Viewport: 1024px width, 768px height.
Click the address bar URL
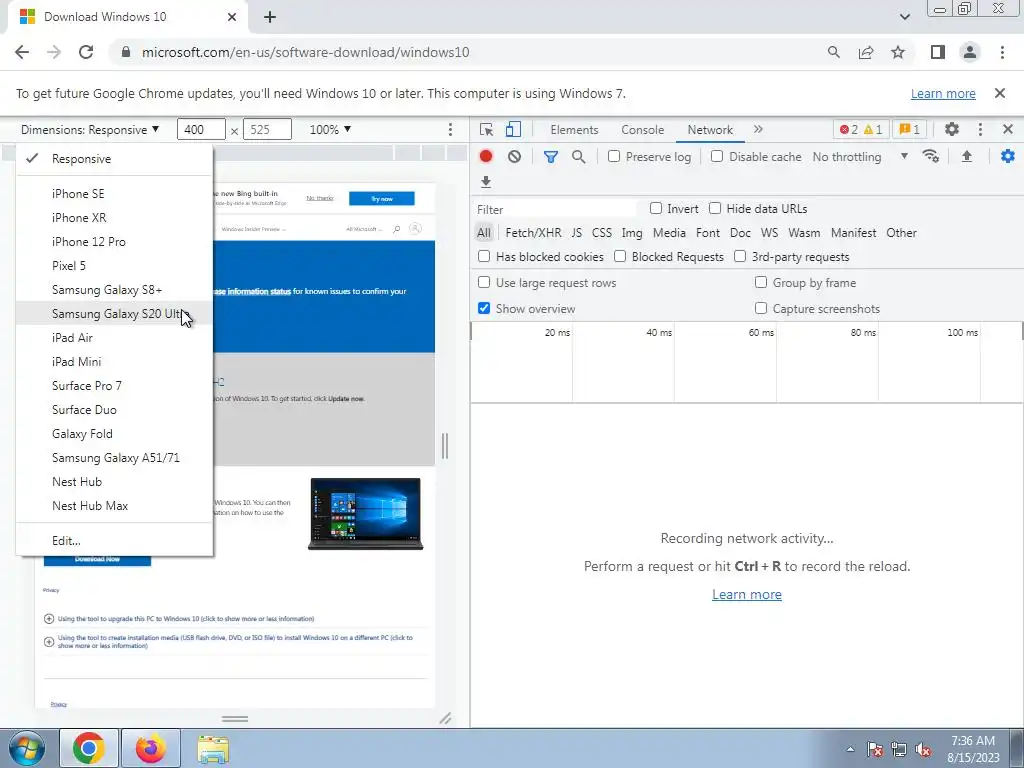tap(306, 52)
